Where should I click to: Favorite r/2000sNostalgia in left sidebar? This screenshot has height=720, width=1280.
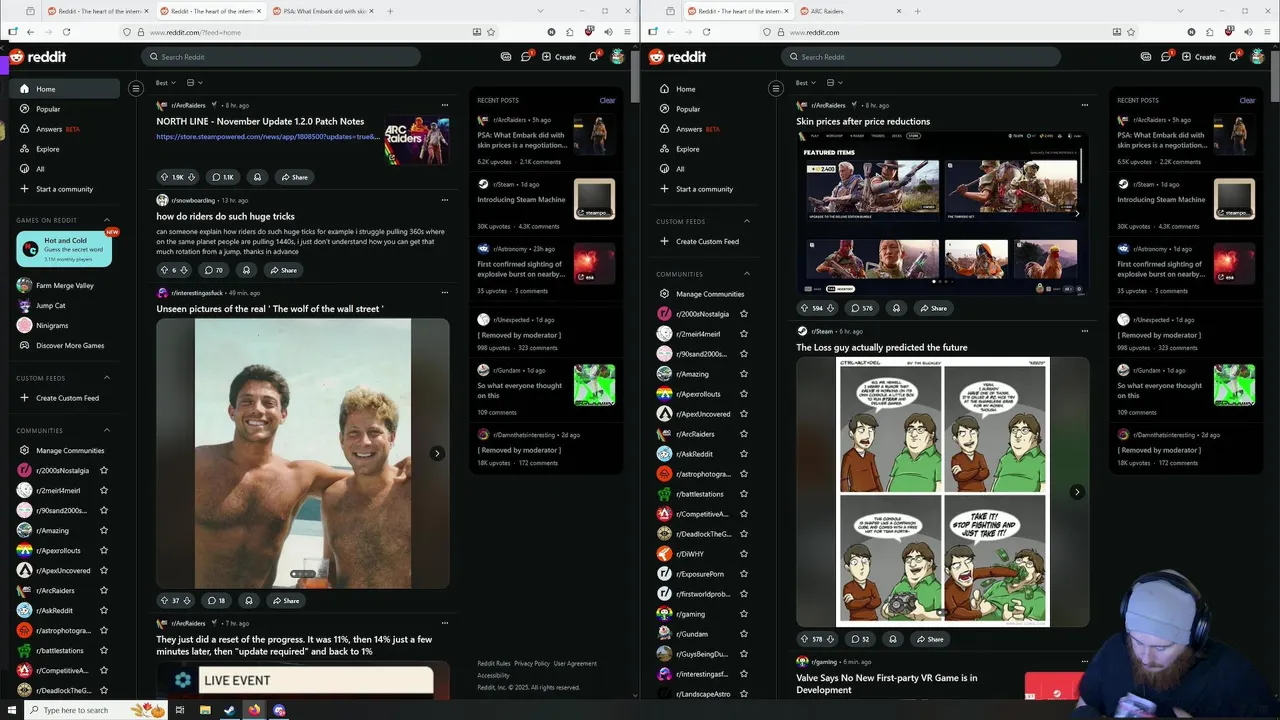[x=103, y=470]
